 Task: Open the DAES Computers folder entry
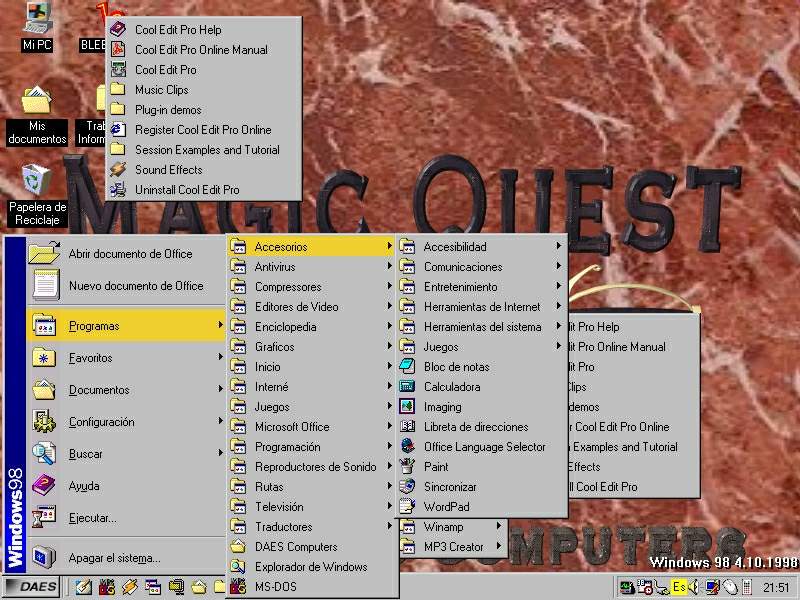(x=312, y=546)
